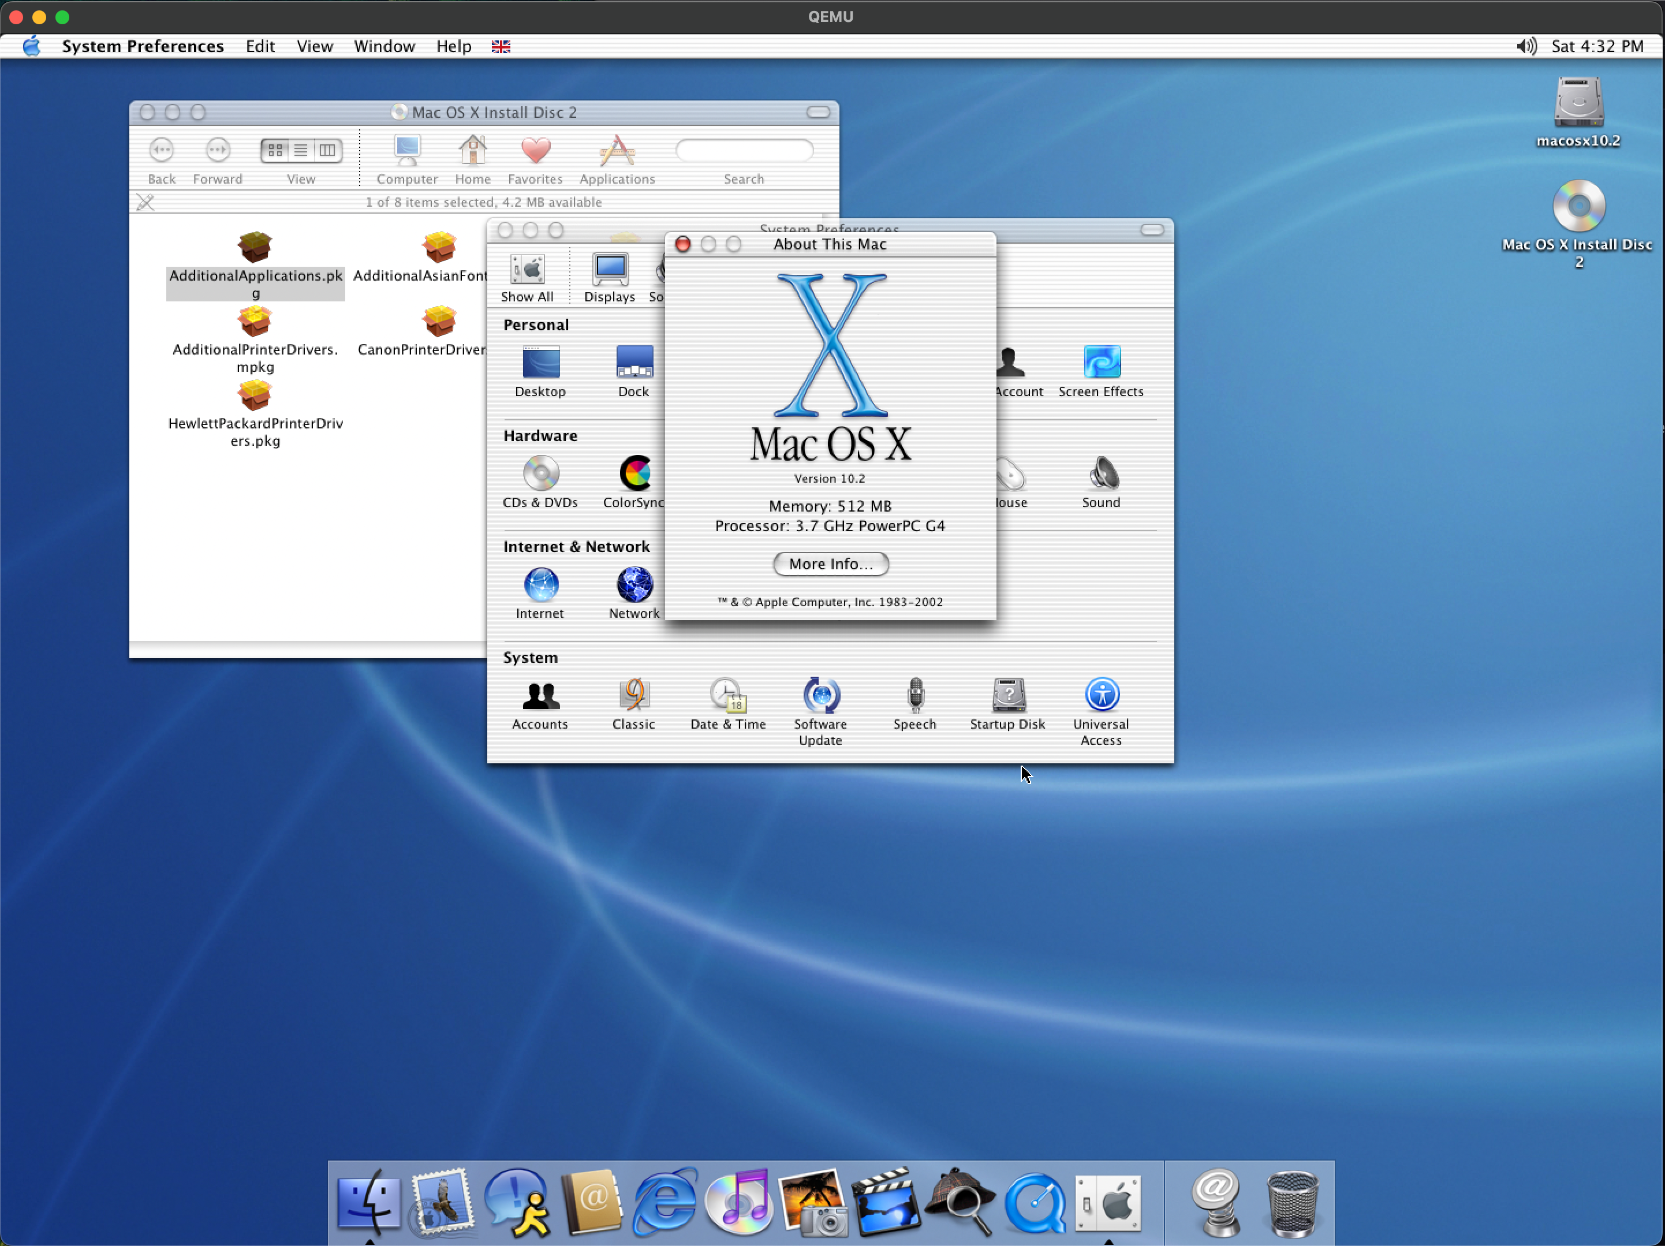Image resolution: width=1665 pixels, height=1246 pixels.
Task: Launch iTunes from the Dock
Action: pyautogui.click(x=739, y=1202)
